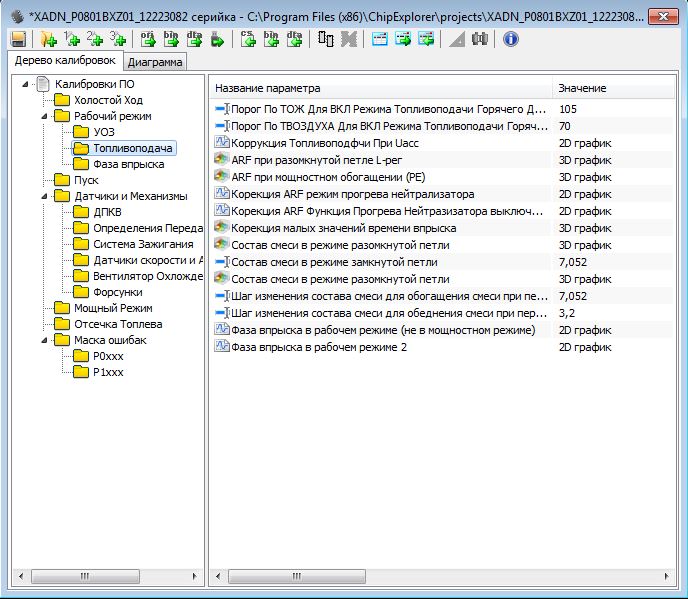
Task: Collapse the Датчики и Механизмы node
Action: [44, 196]
